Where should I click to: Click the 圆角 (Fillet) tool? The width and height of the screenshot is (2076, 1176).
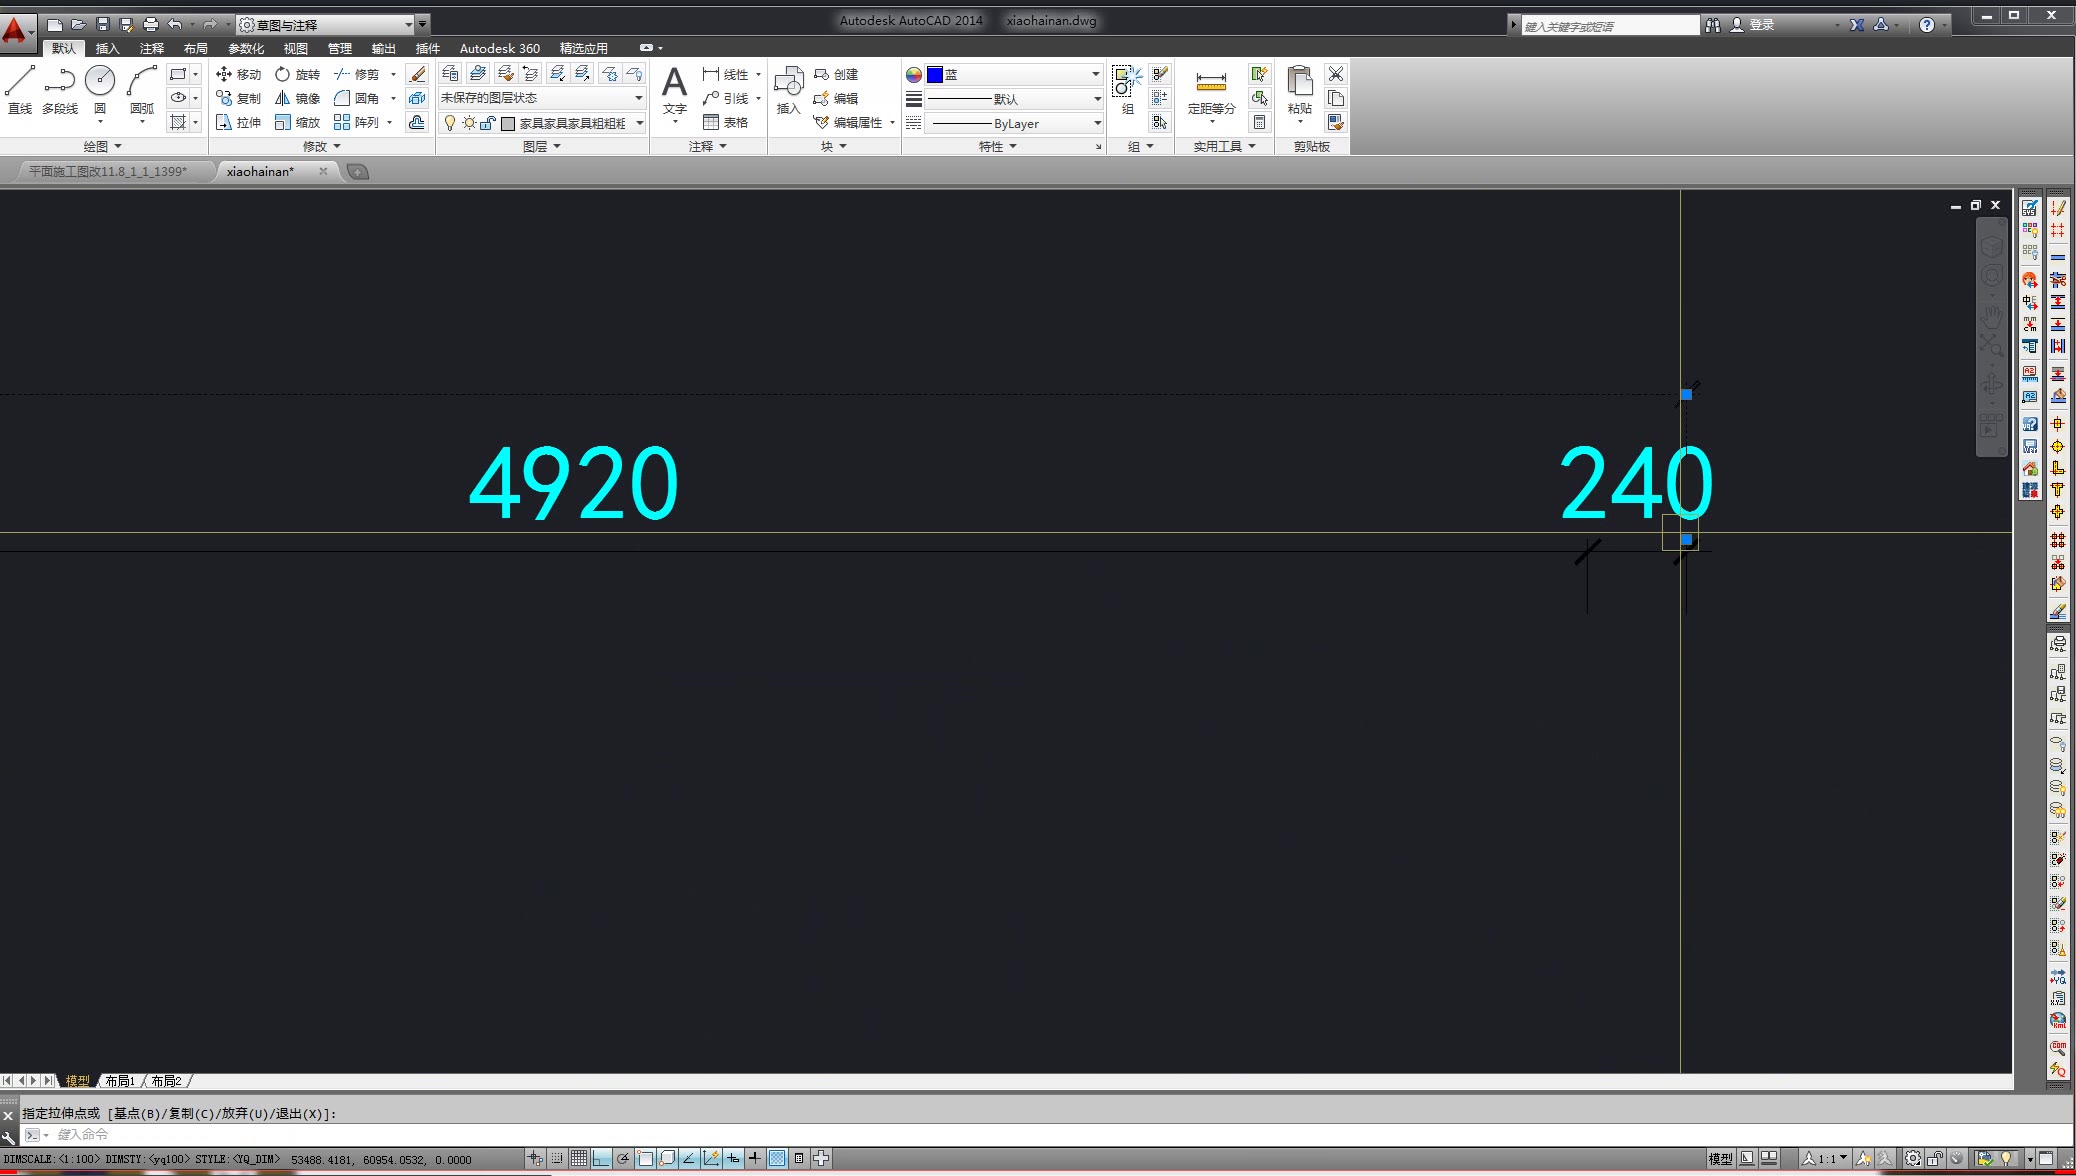point(357,98)
